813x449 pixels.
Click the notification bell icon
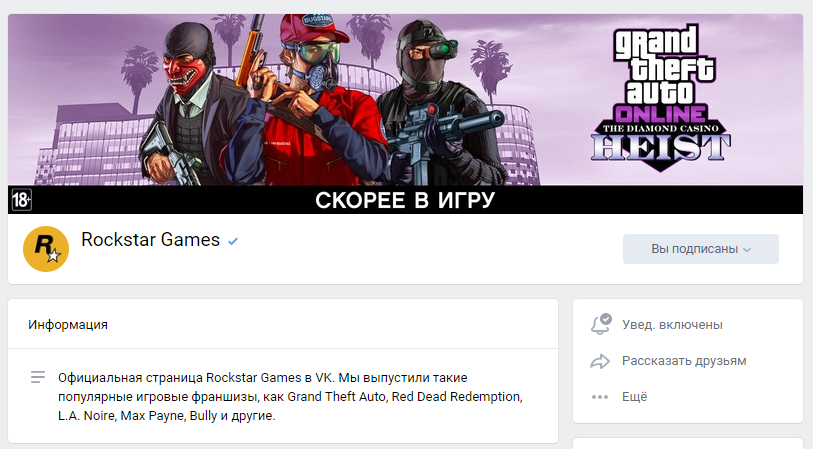pos(601,325)
